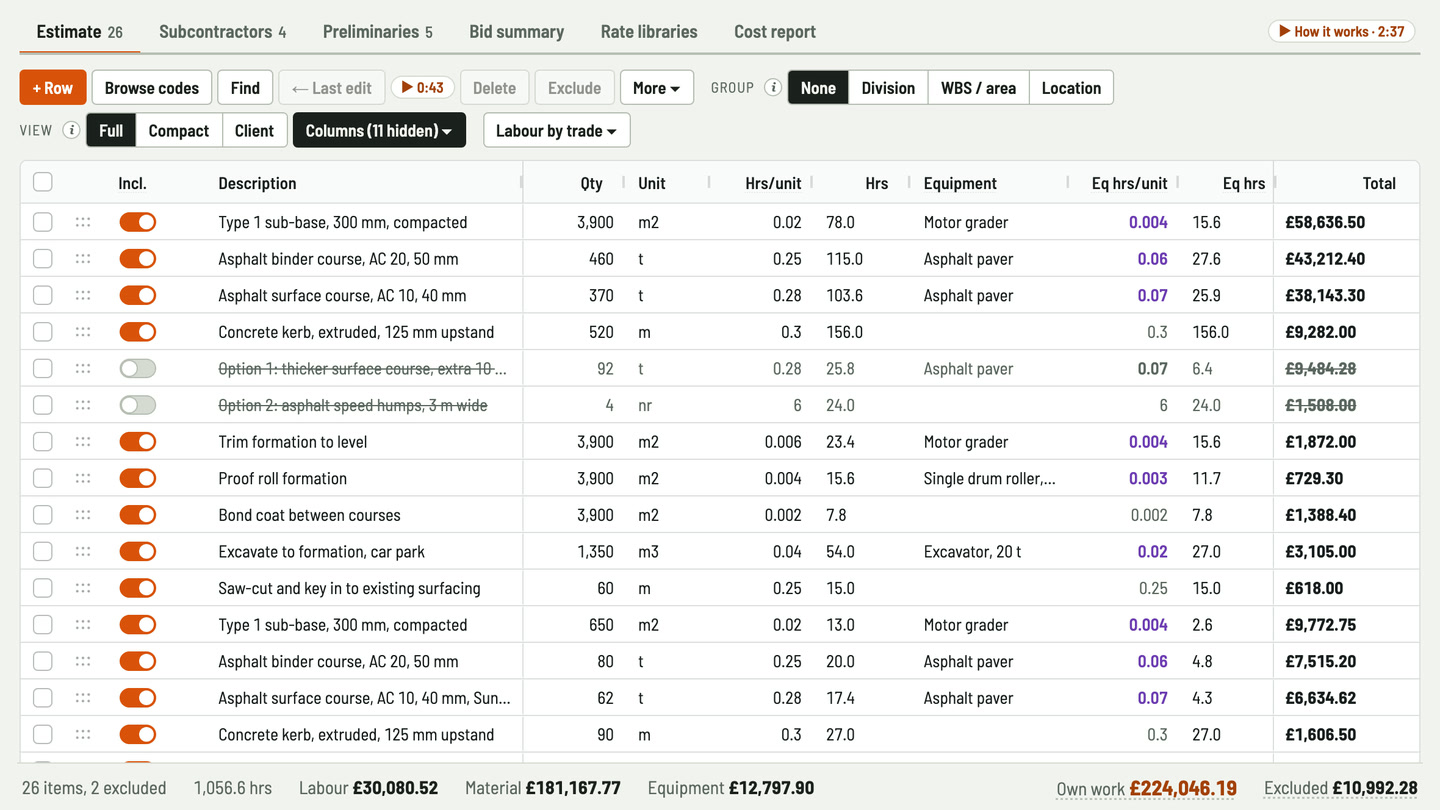The height and width of the screenshot is (810, 1440).
Task: Grab drag handle for Trim formation row
Action: (x=83, y=442)
